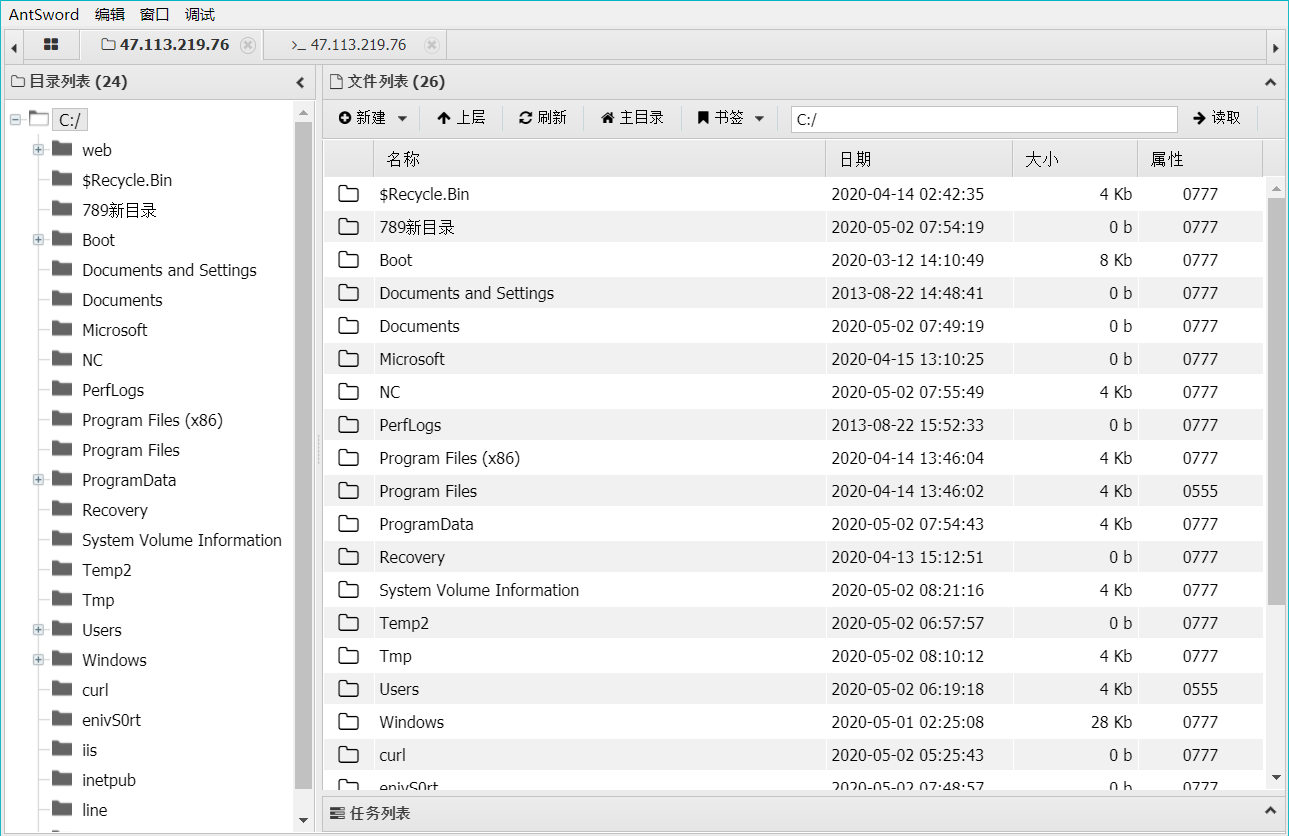Open the AntSword menu
The width and height of the screenshot is (1289, 836).
tap(44, 14)
